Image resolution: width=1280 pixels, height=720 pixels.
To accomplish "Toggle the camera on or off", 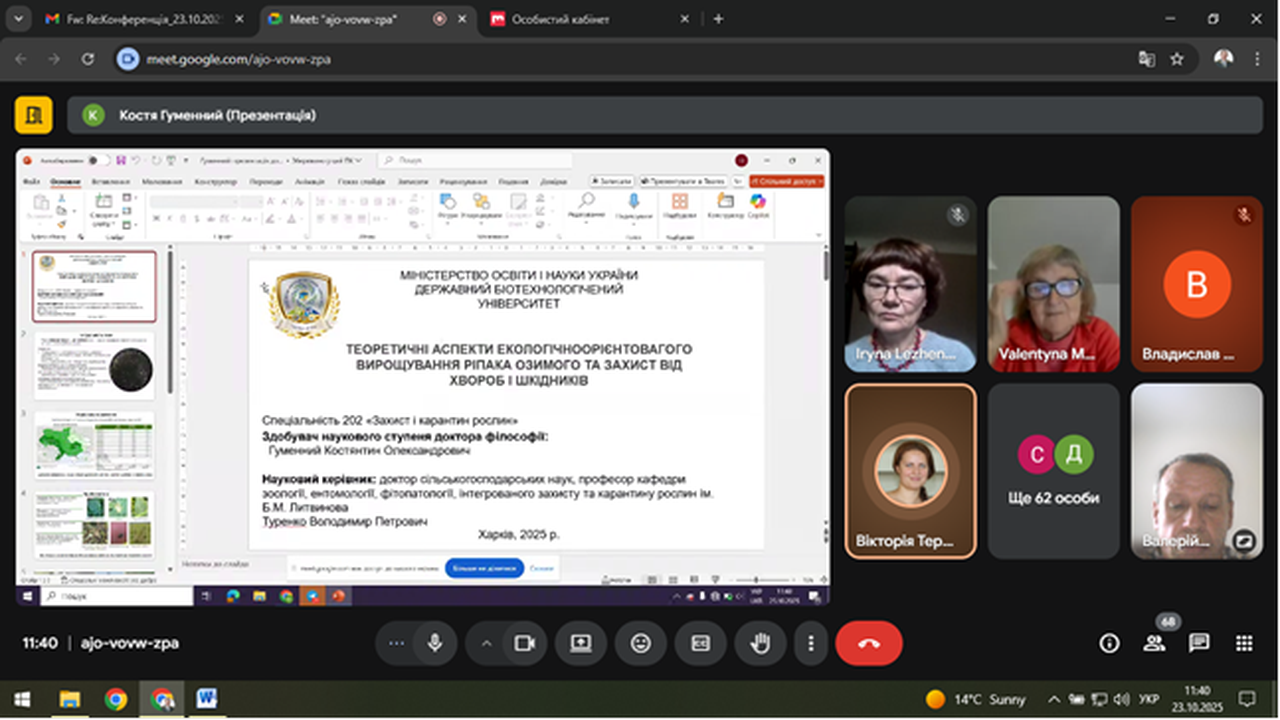I will pyautogui.click(x=523, y=643).
